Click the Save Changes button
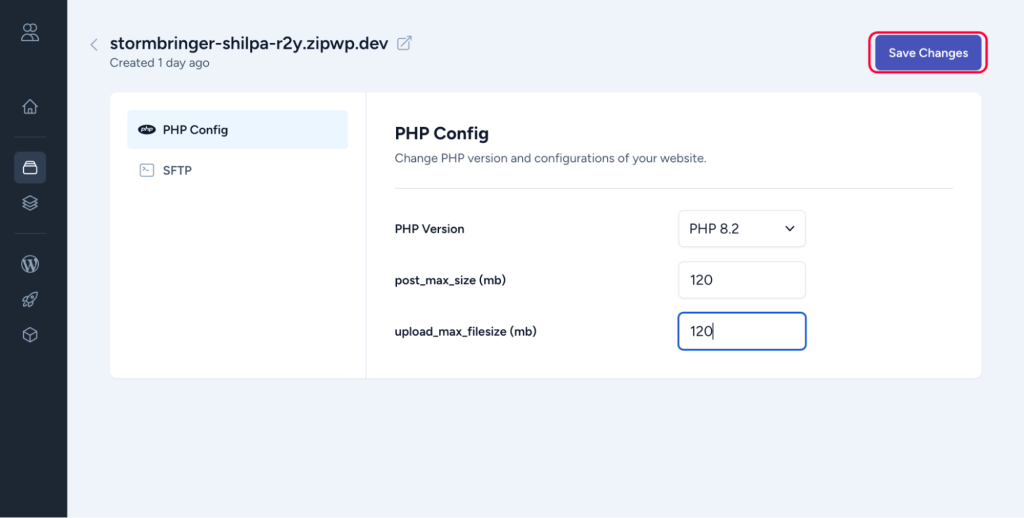This screenshot has height=518, width=1024. click(928, 53)
